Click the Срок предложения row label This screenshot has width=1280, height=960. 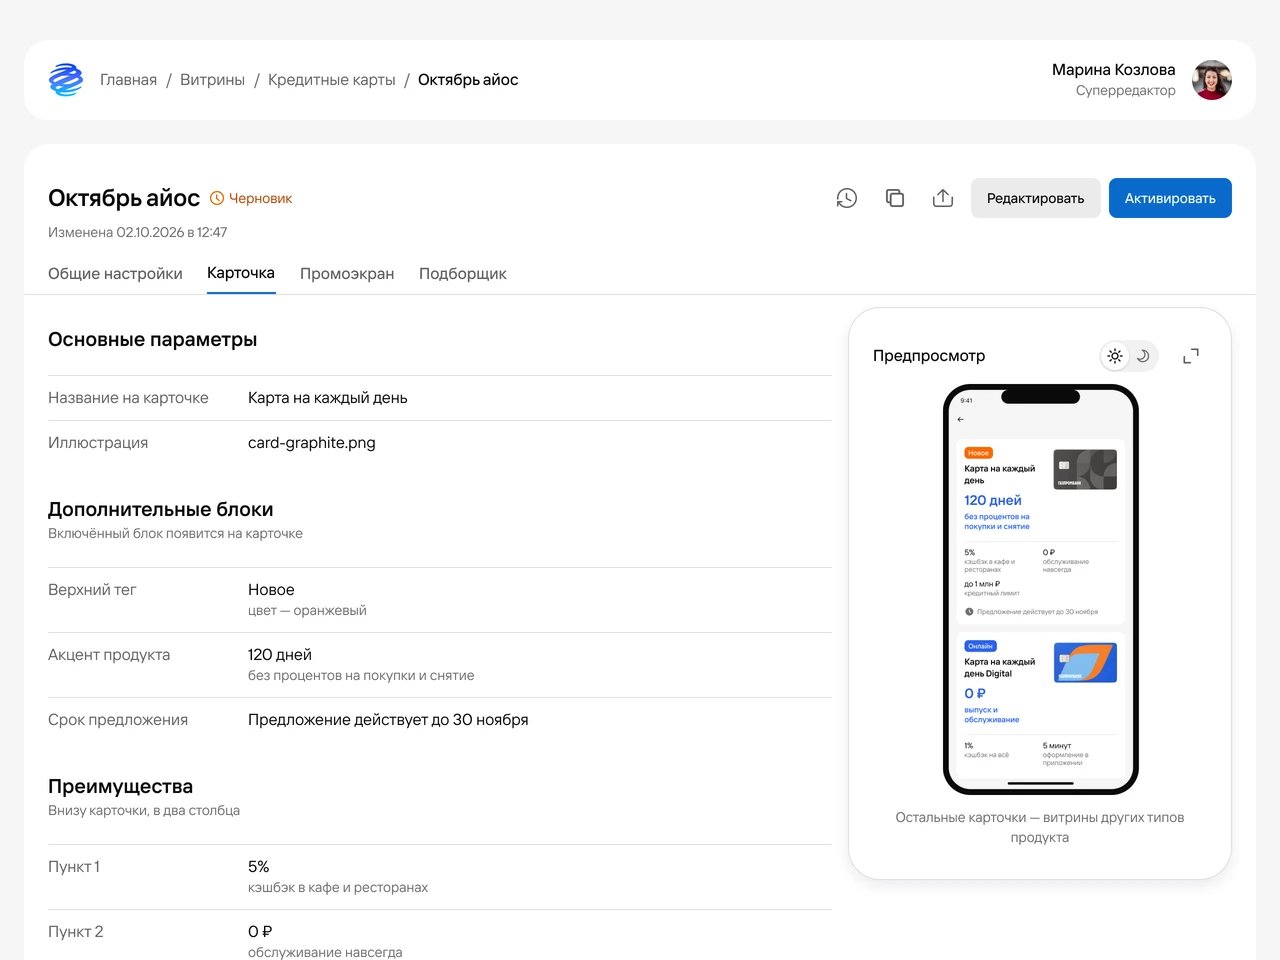(x=118, y=720)
